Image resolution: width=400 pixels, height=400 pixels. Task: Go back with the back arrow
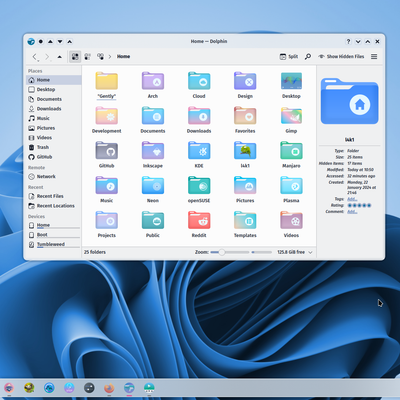(x=35, y=57)
